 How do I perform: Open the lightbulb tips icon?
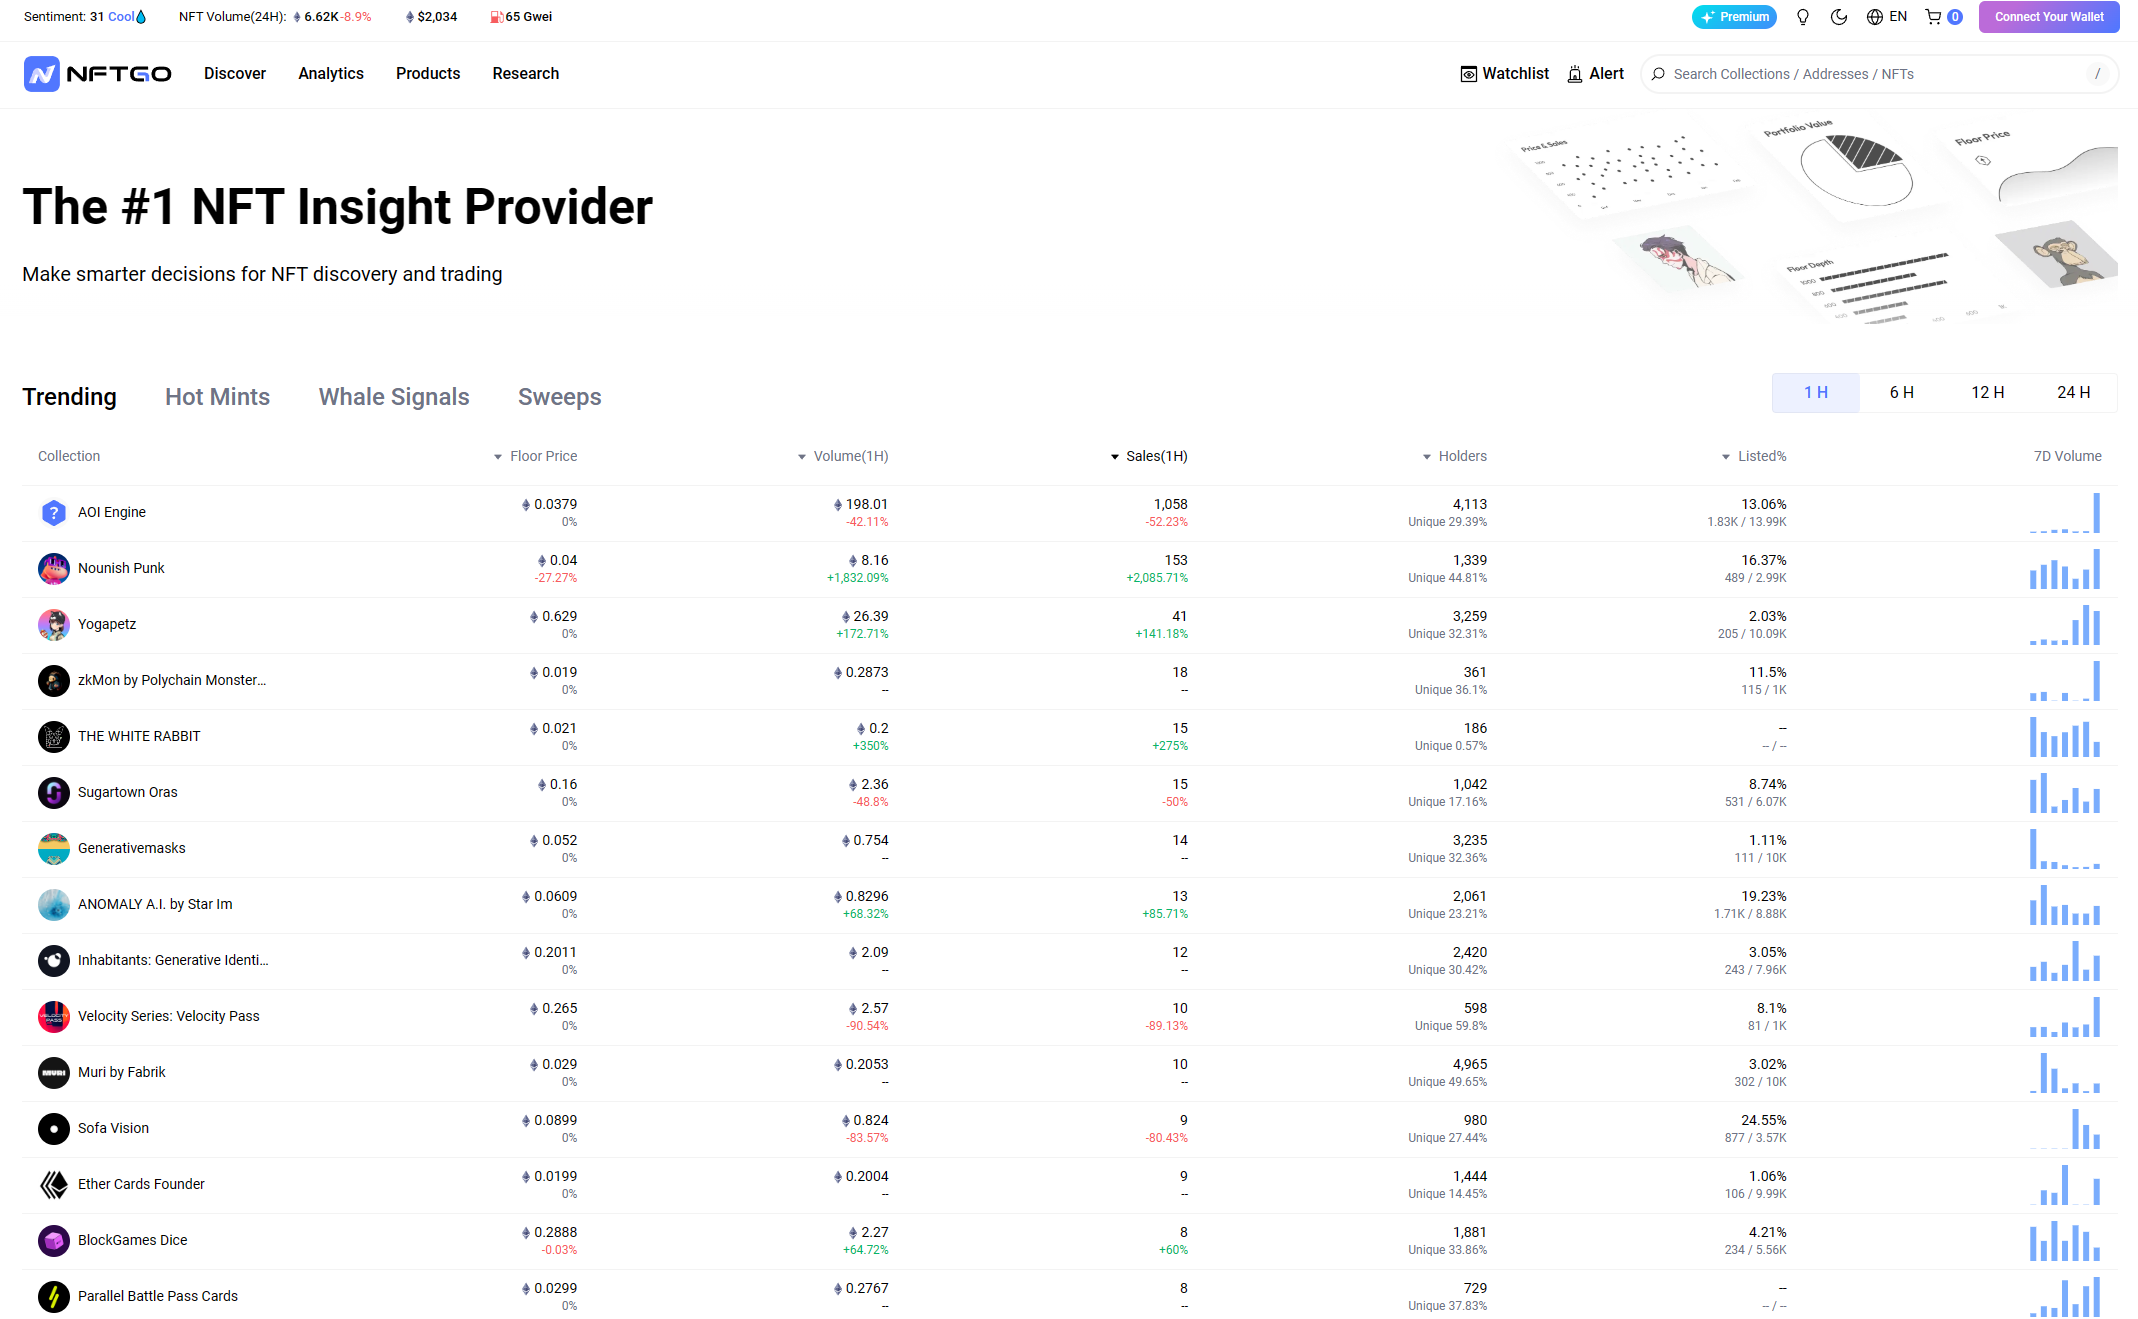click(x=1803, y=17)
